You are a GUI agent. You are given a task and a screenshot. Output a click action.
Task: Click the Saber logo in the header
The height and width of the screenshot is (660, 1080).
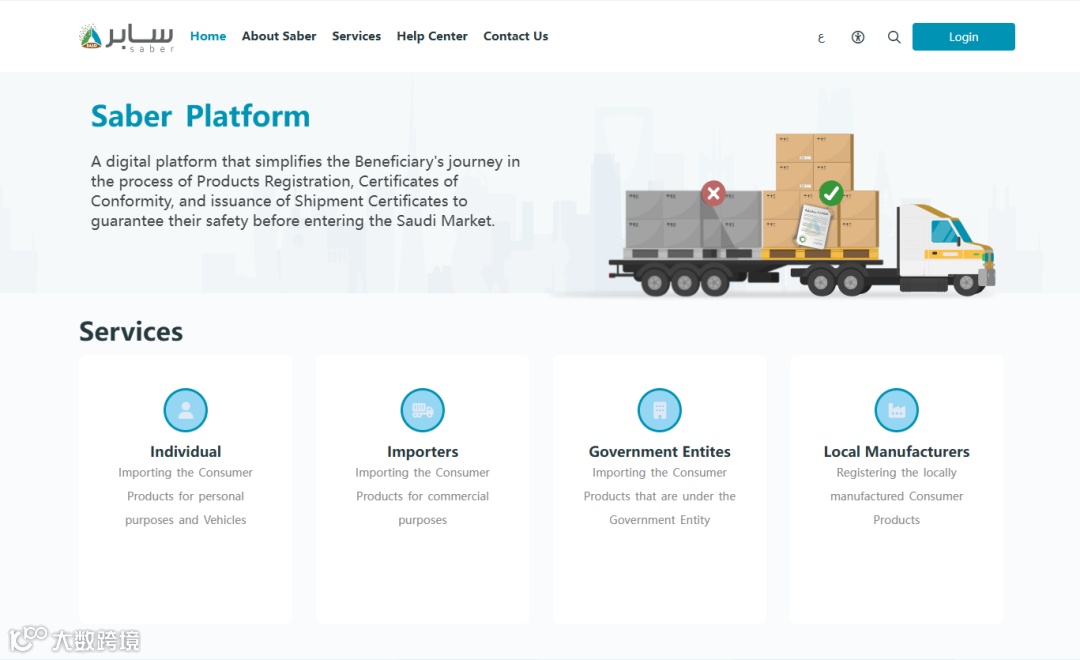point(126,37)
